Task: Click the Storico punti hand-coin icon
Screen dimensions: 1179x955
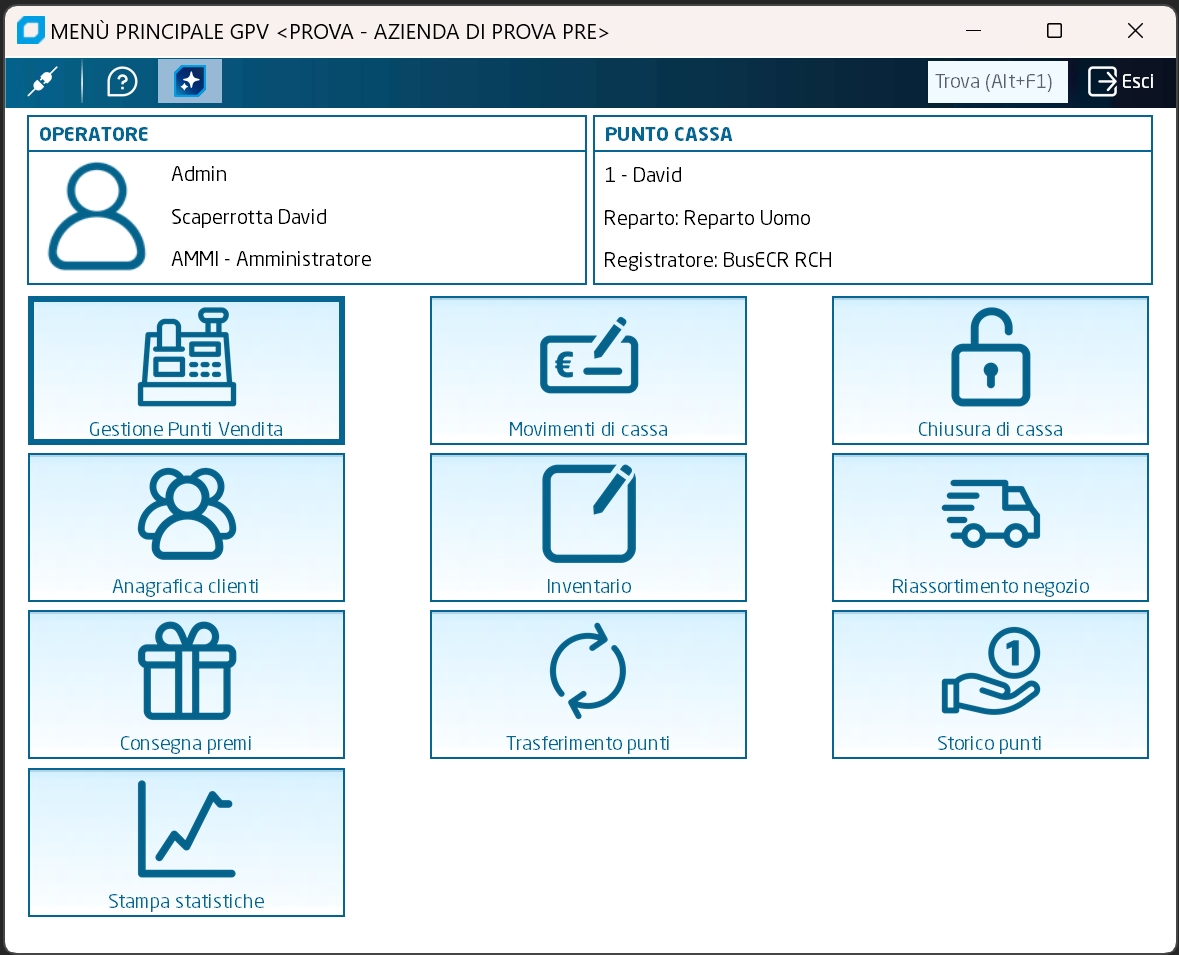Action: 989,672
